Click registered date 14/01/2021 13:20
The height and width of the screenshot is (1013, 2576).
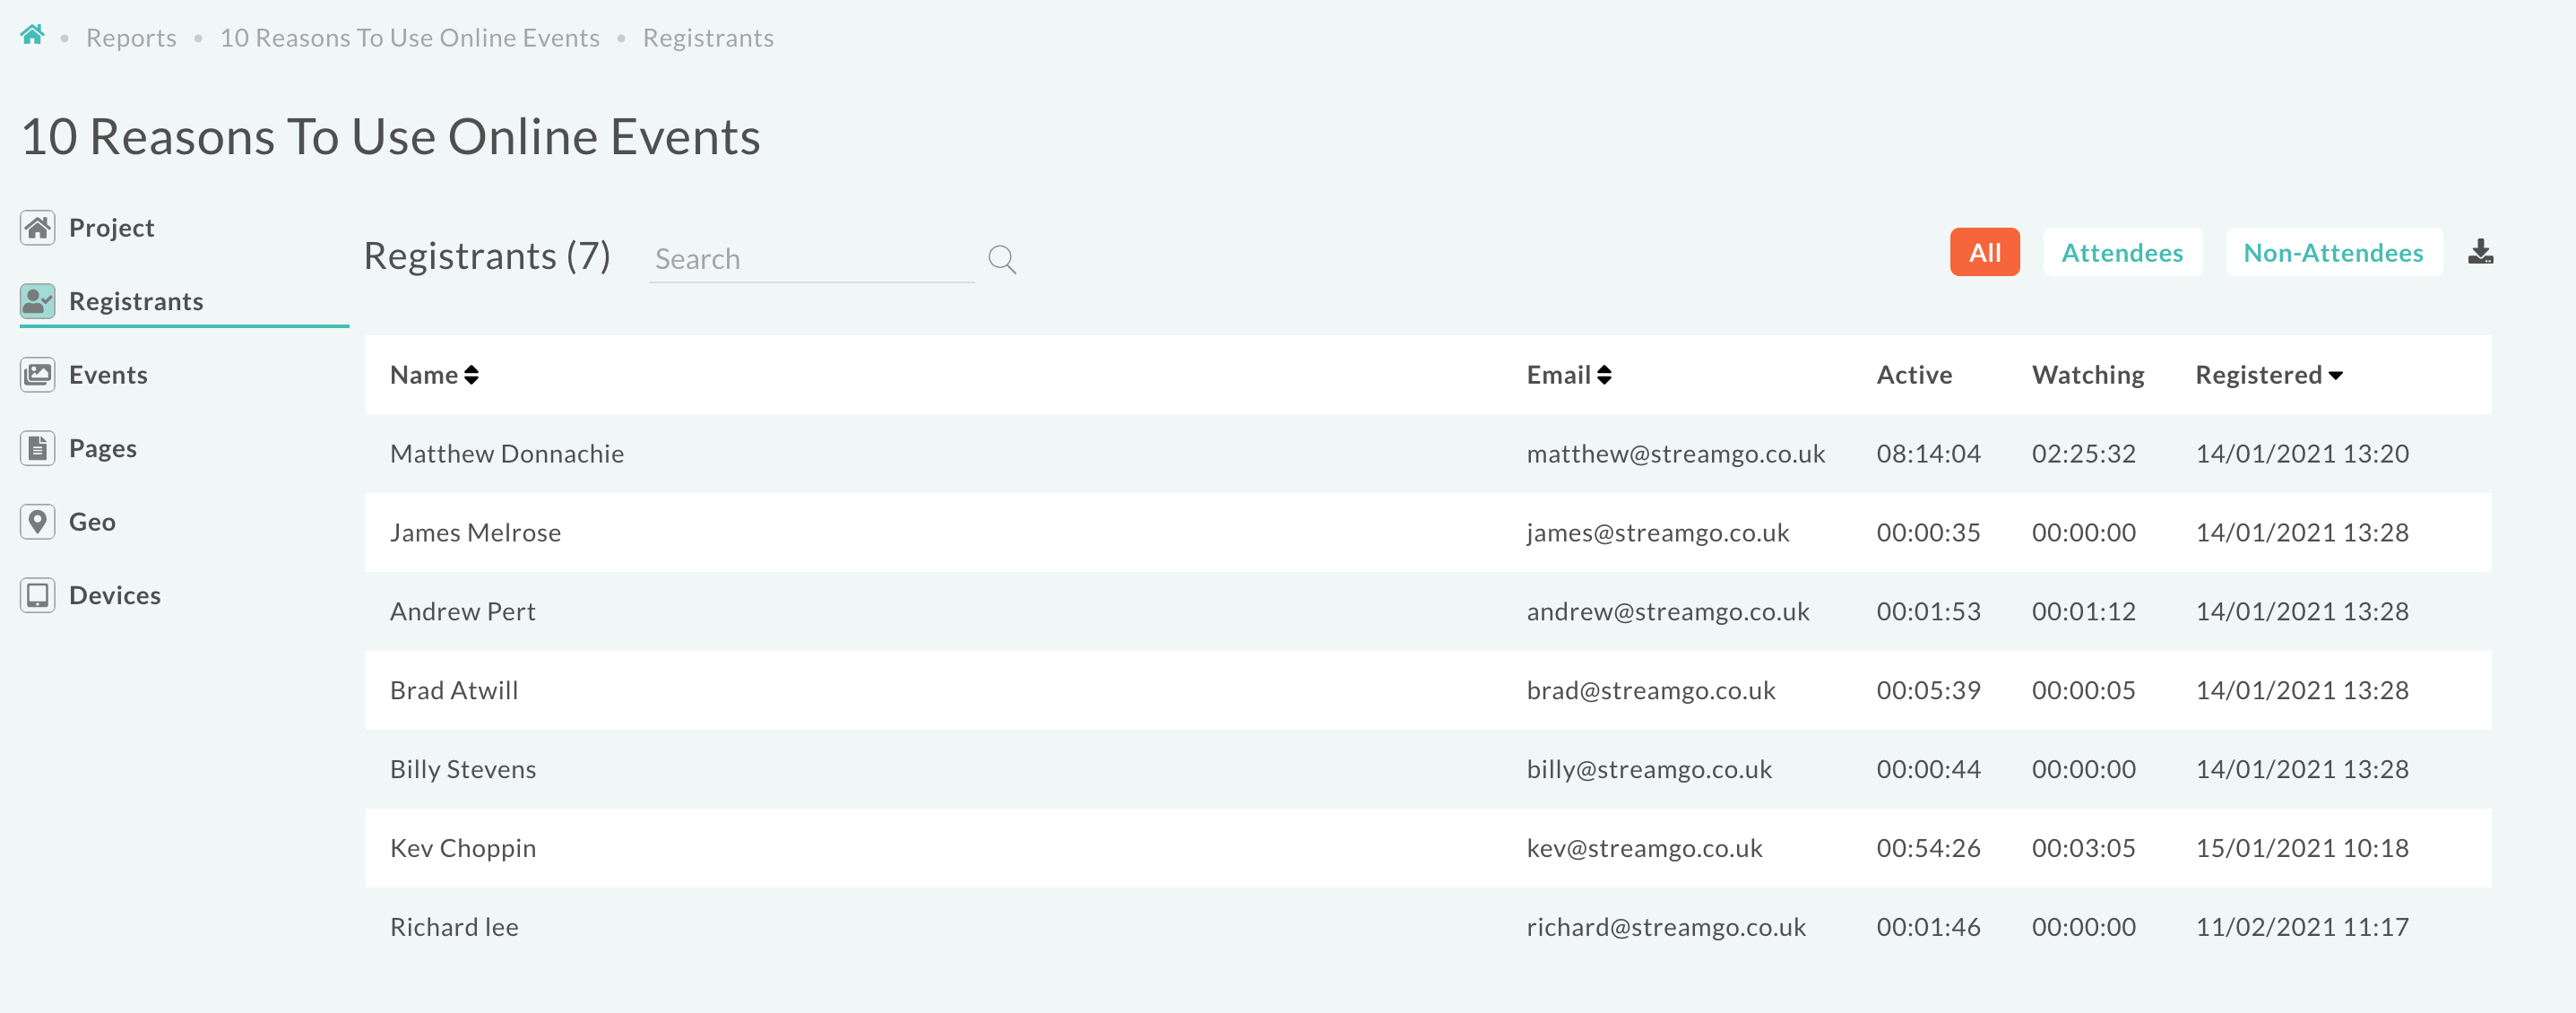click(2302, 454)
